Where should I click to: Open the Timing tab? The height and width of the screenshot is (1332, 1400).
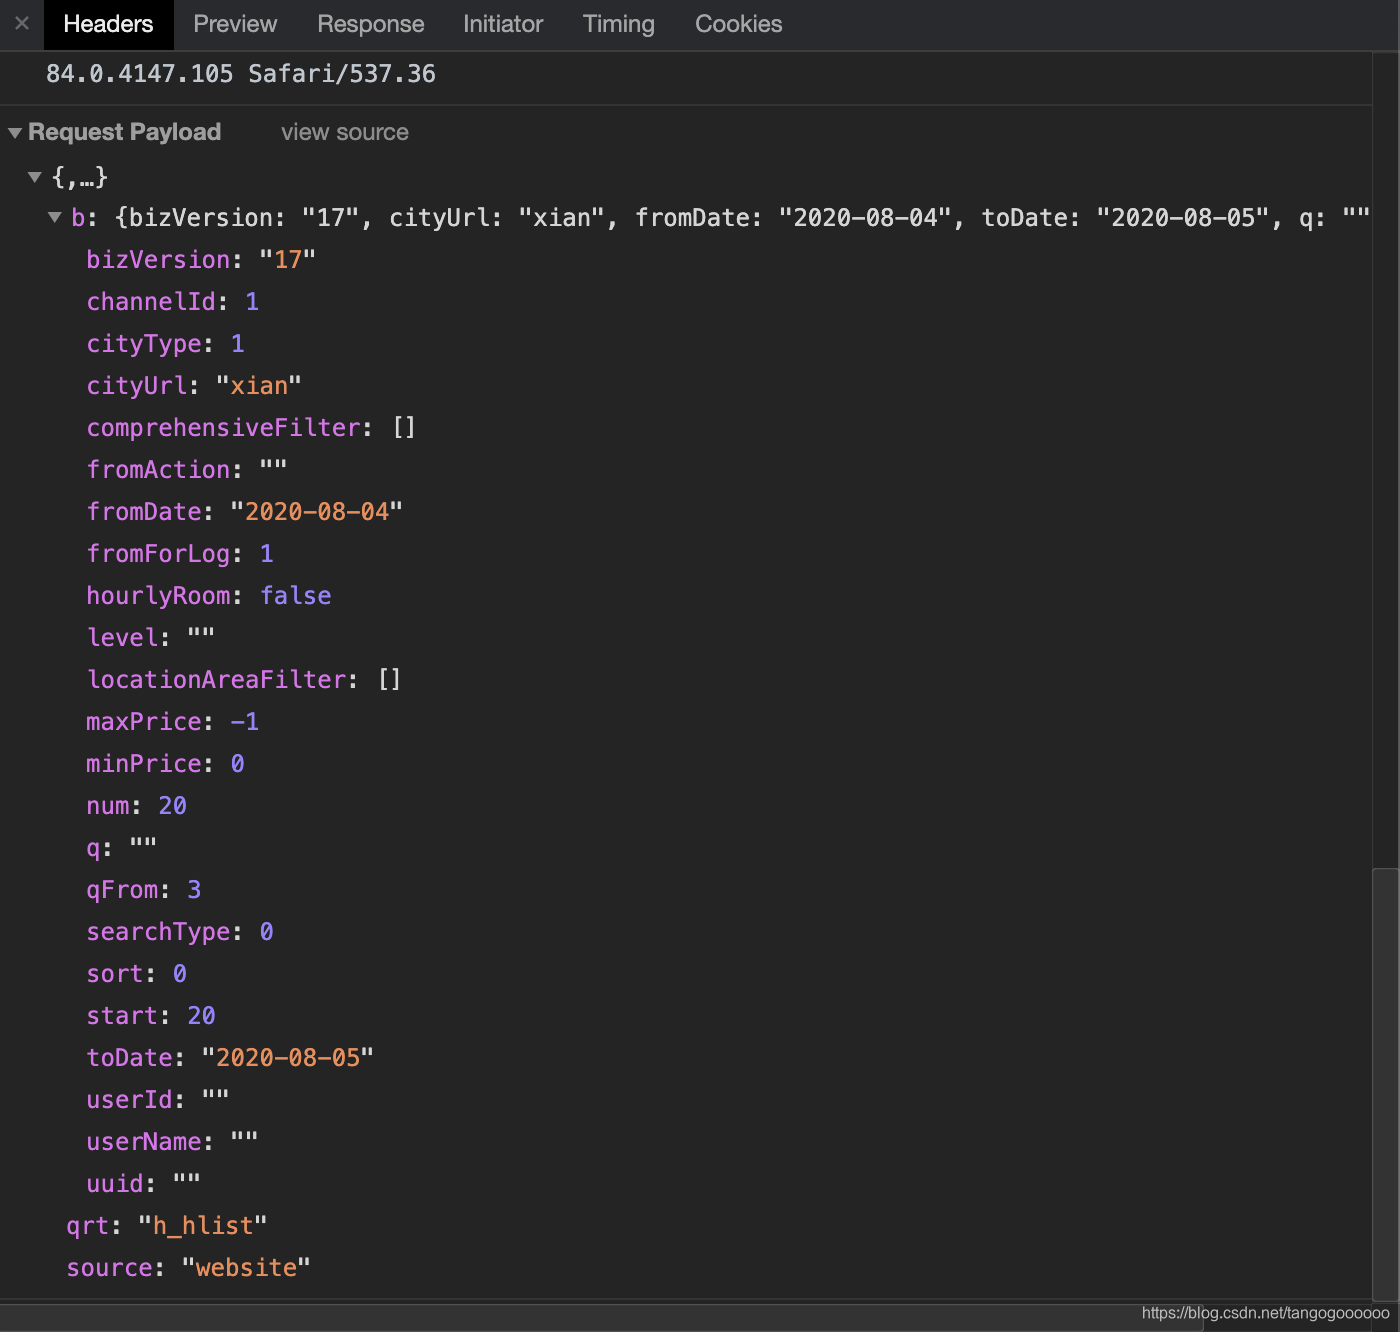[x=619, y=24]
